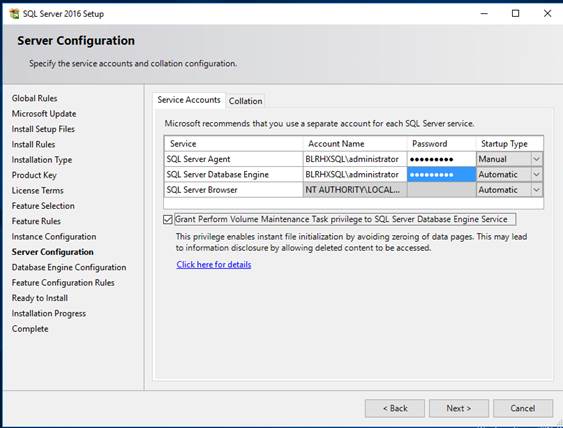Viewport: 563px width, 428px height.
Task: Open Startup Type dropdown for SQL Server Browser
Action: click(536, 190)
